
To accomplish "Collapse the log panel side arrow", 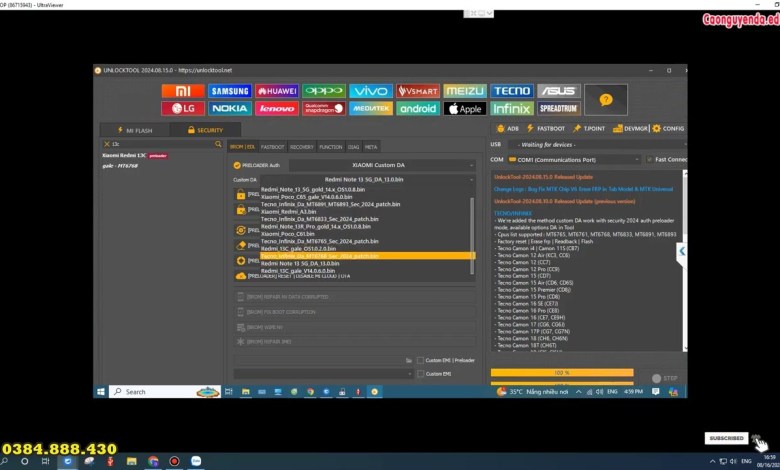I will 682,251.
